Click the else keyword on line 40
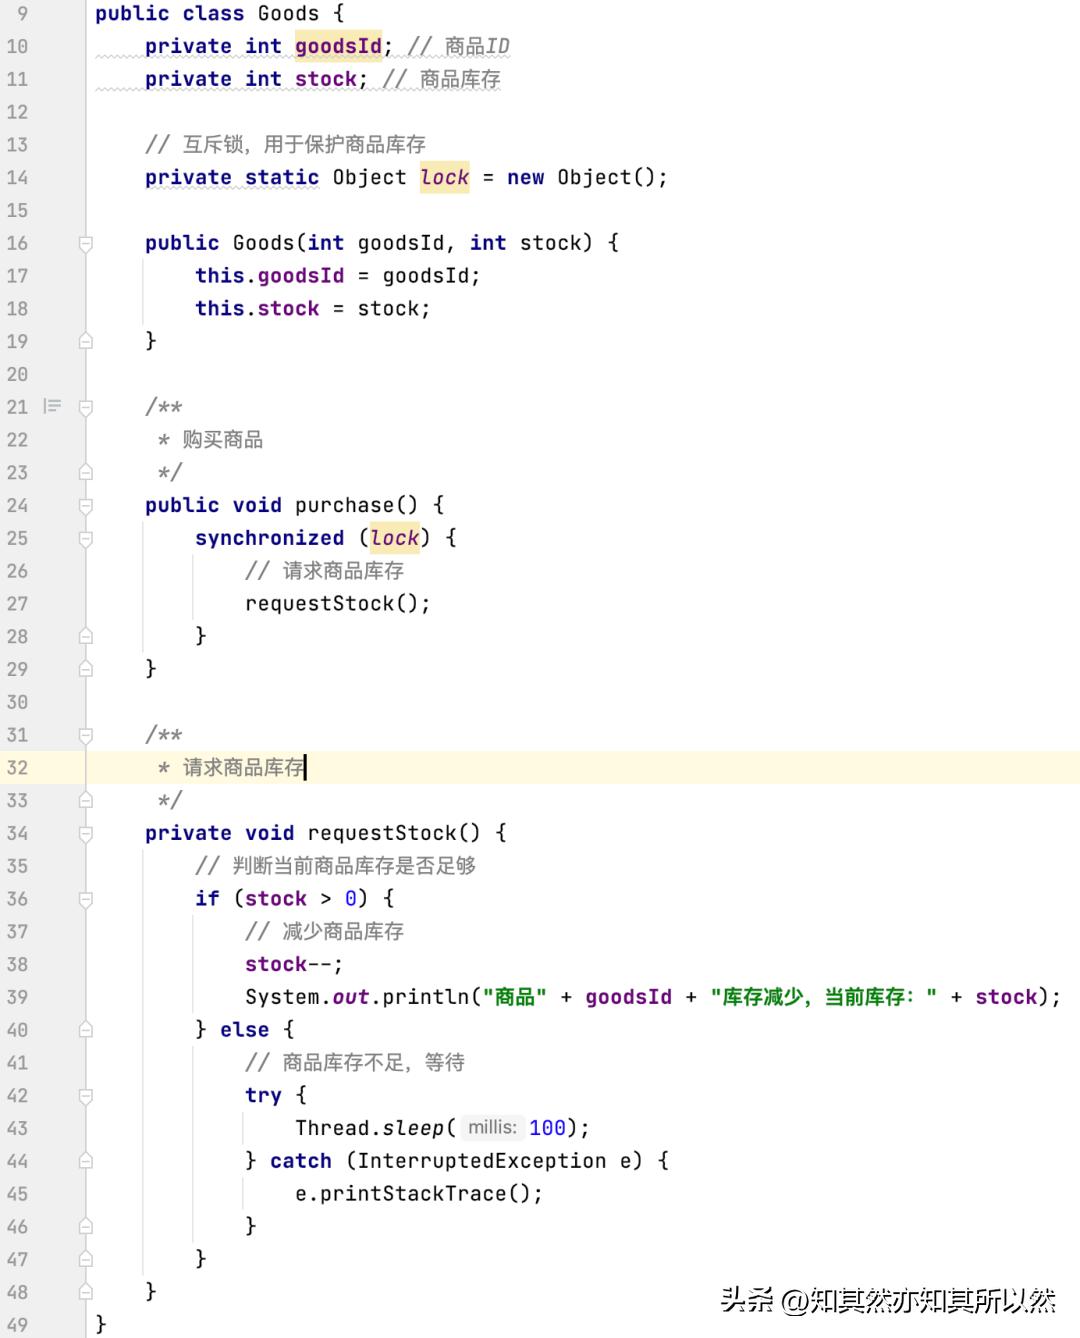 (x=244, y=1030)
